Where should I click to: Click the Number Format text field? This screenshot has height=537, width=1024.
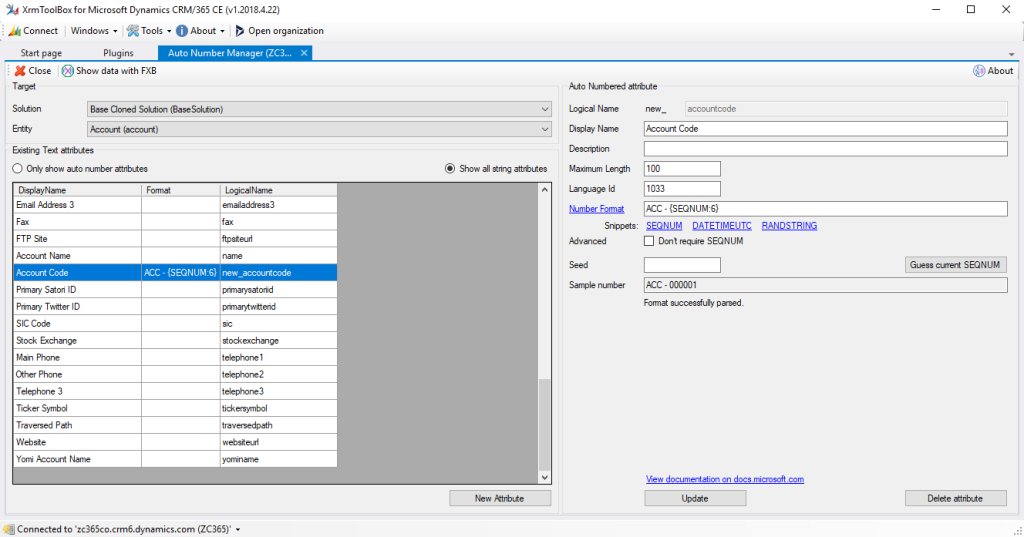825,209
